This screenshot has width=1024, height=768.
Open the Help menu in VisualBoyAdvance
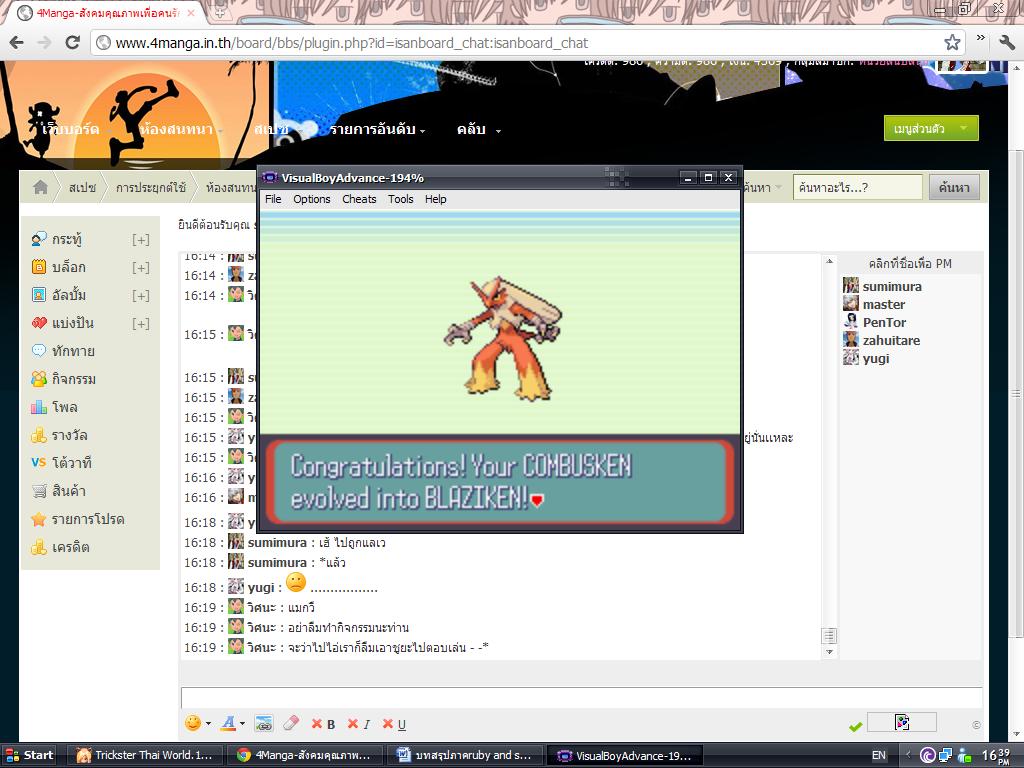tap(436, 199)
